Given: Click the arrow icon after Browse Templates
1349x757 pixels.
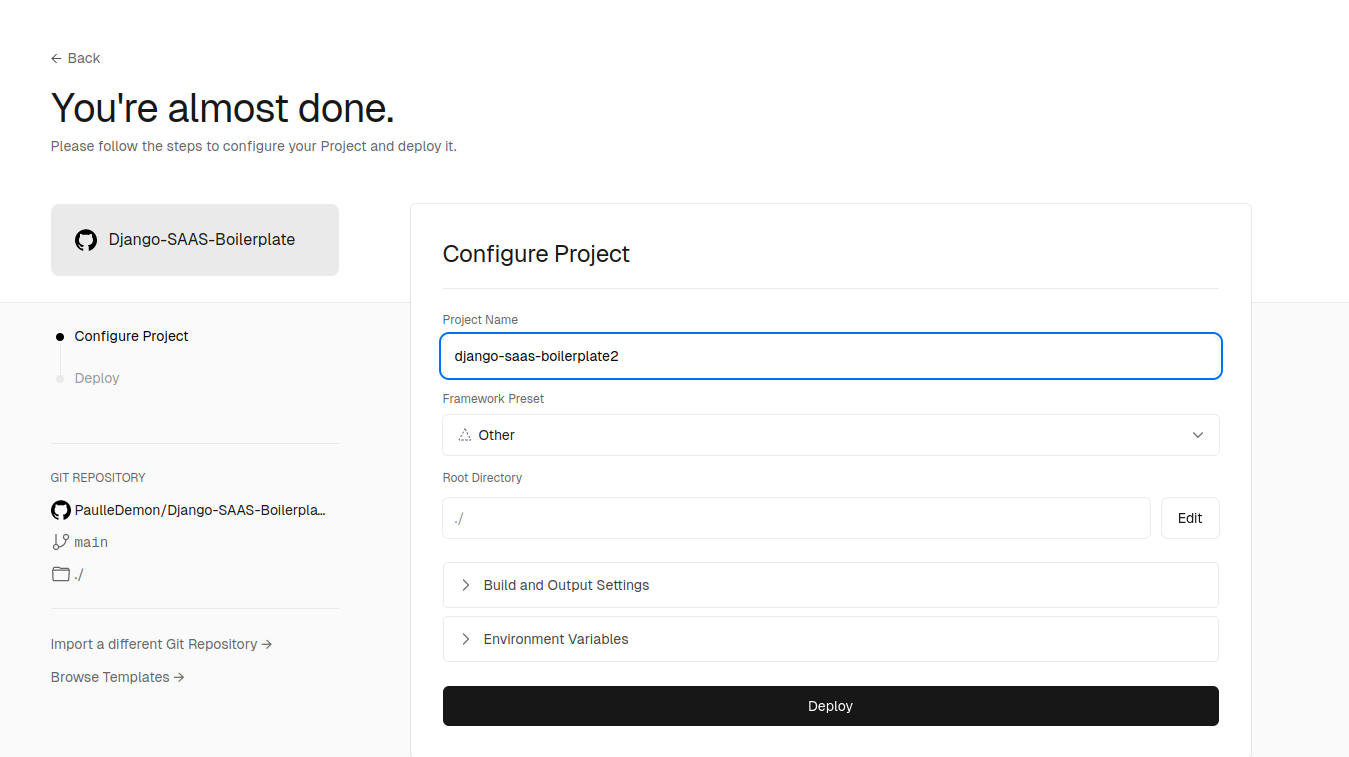Looking at the screenshot, I should click(x=178, y=676).
